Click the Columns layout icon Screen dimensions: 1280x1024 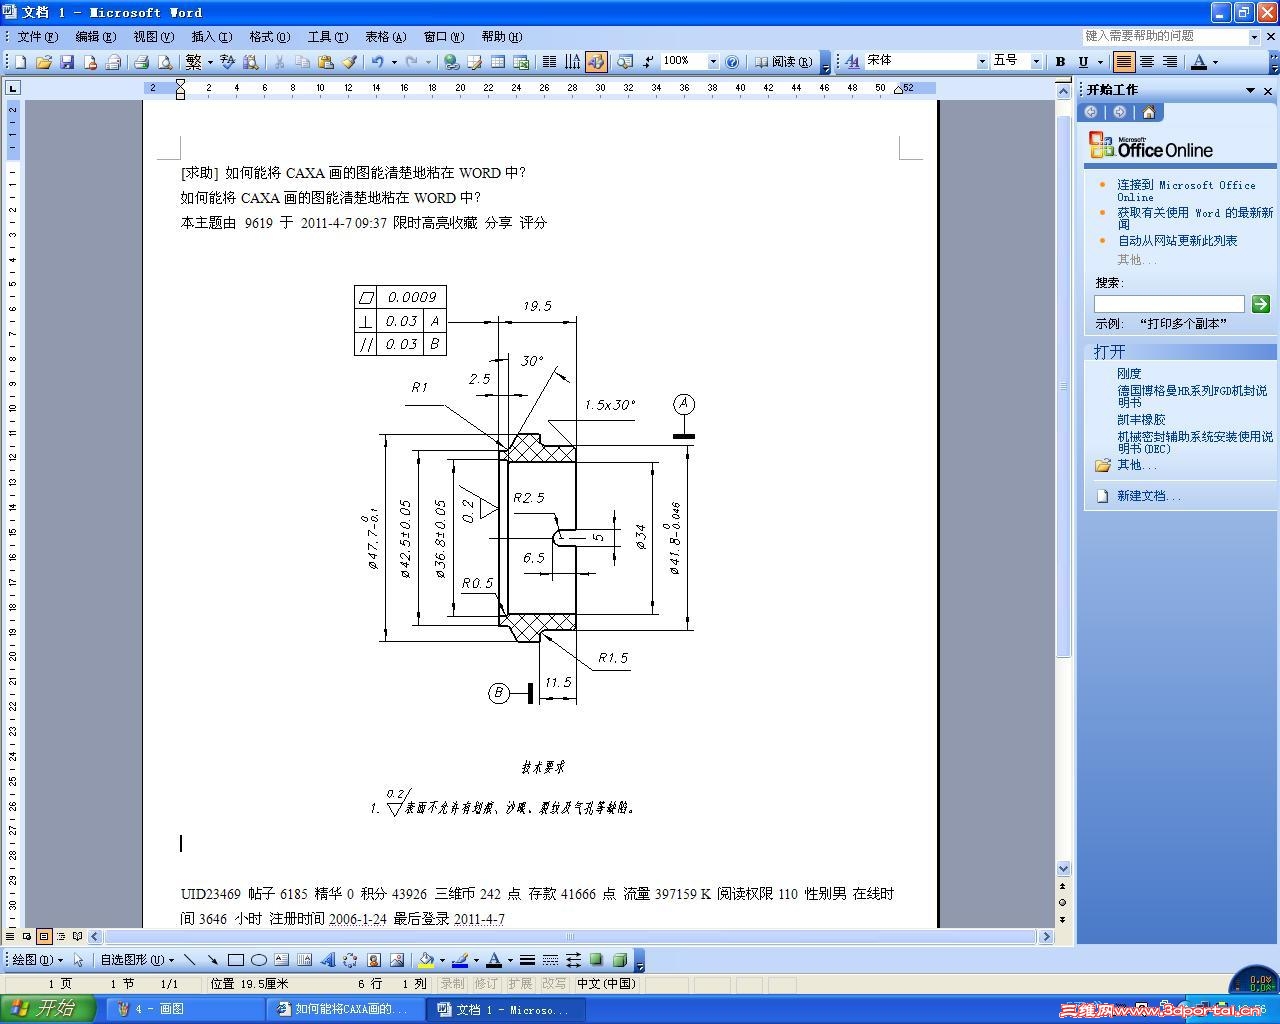(549, 62)
